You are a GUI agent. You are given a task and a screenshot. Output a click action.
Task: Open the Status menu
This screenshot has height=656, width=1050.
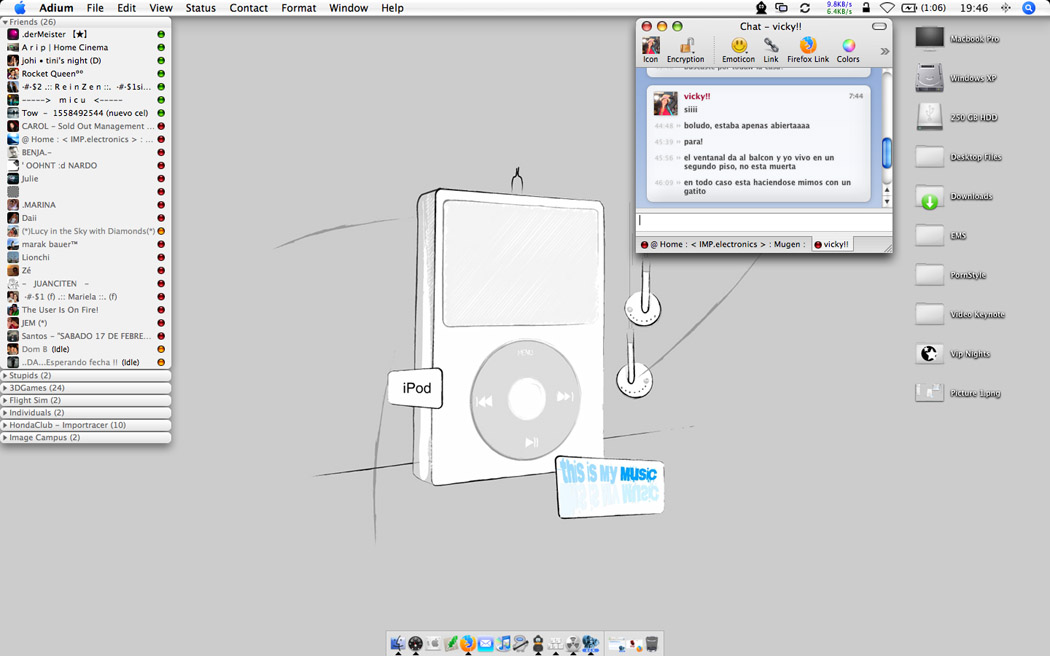pos(200,8)
